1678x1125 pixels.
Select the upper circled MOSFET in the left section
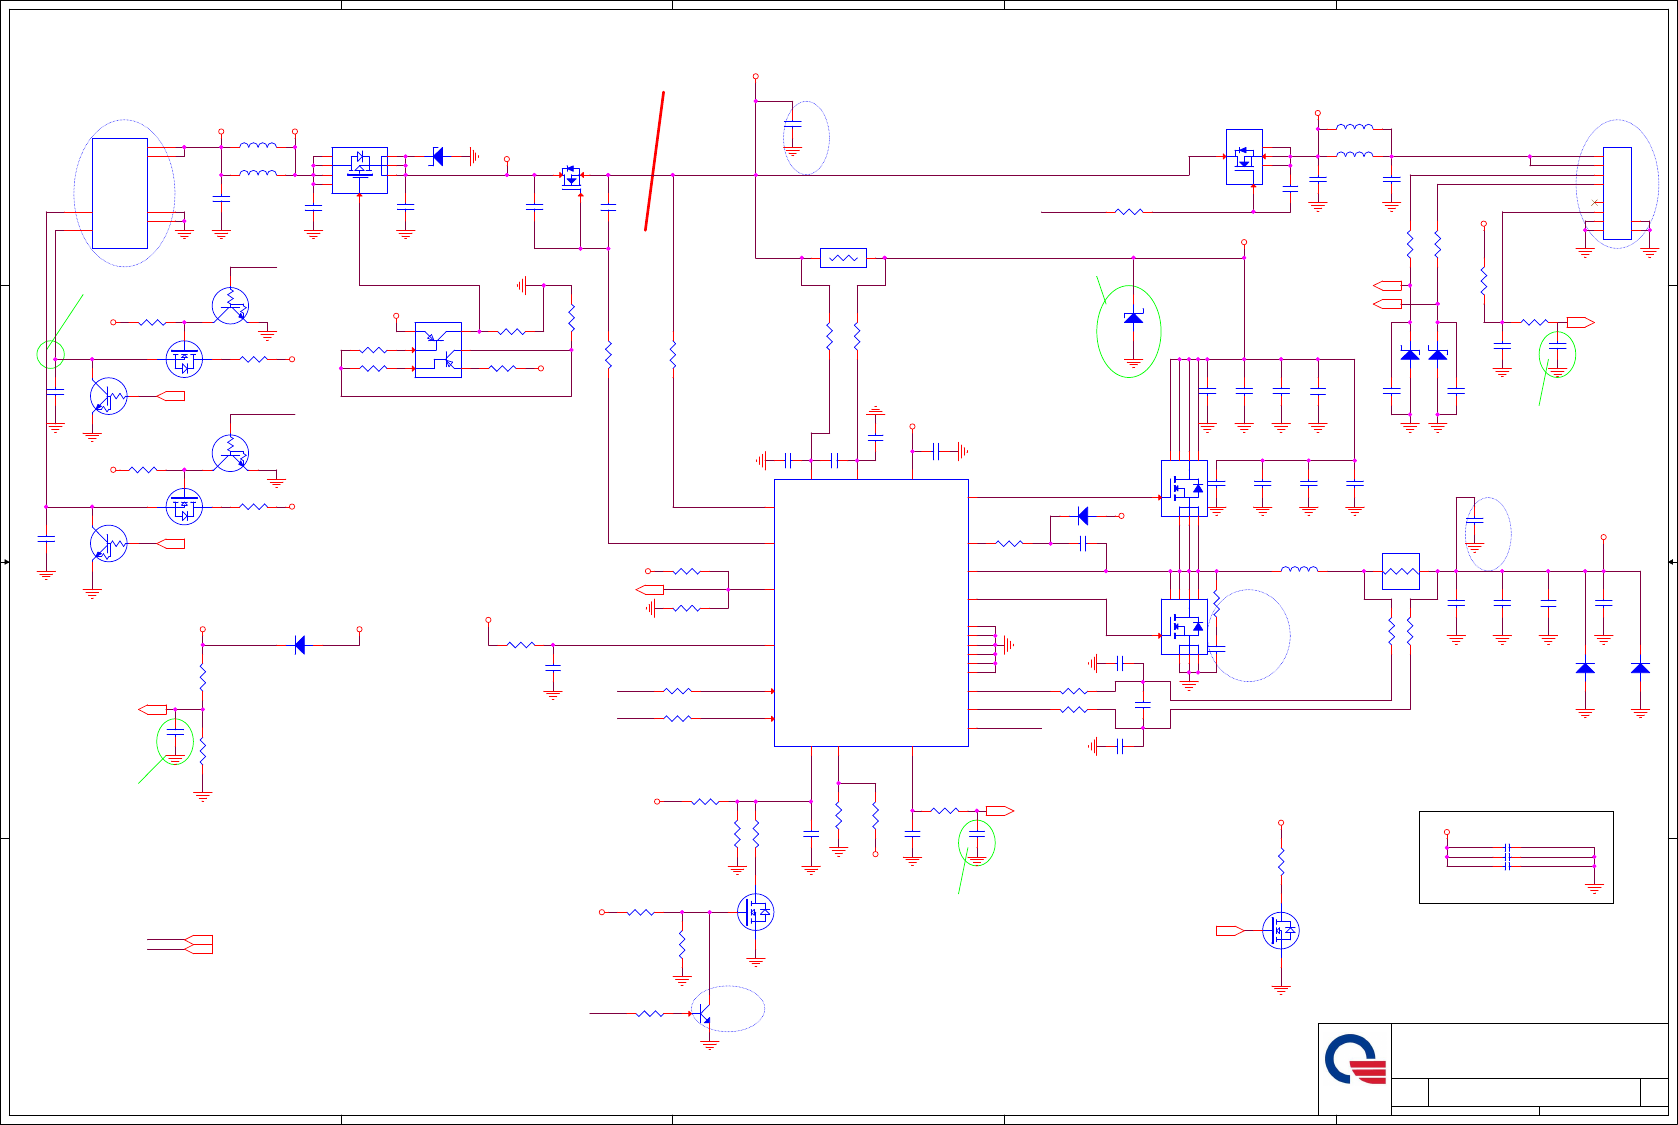[x=184, y=359]
